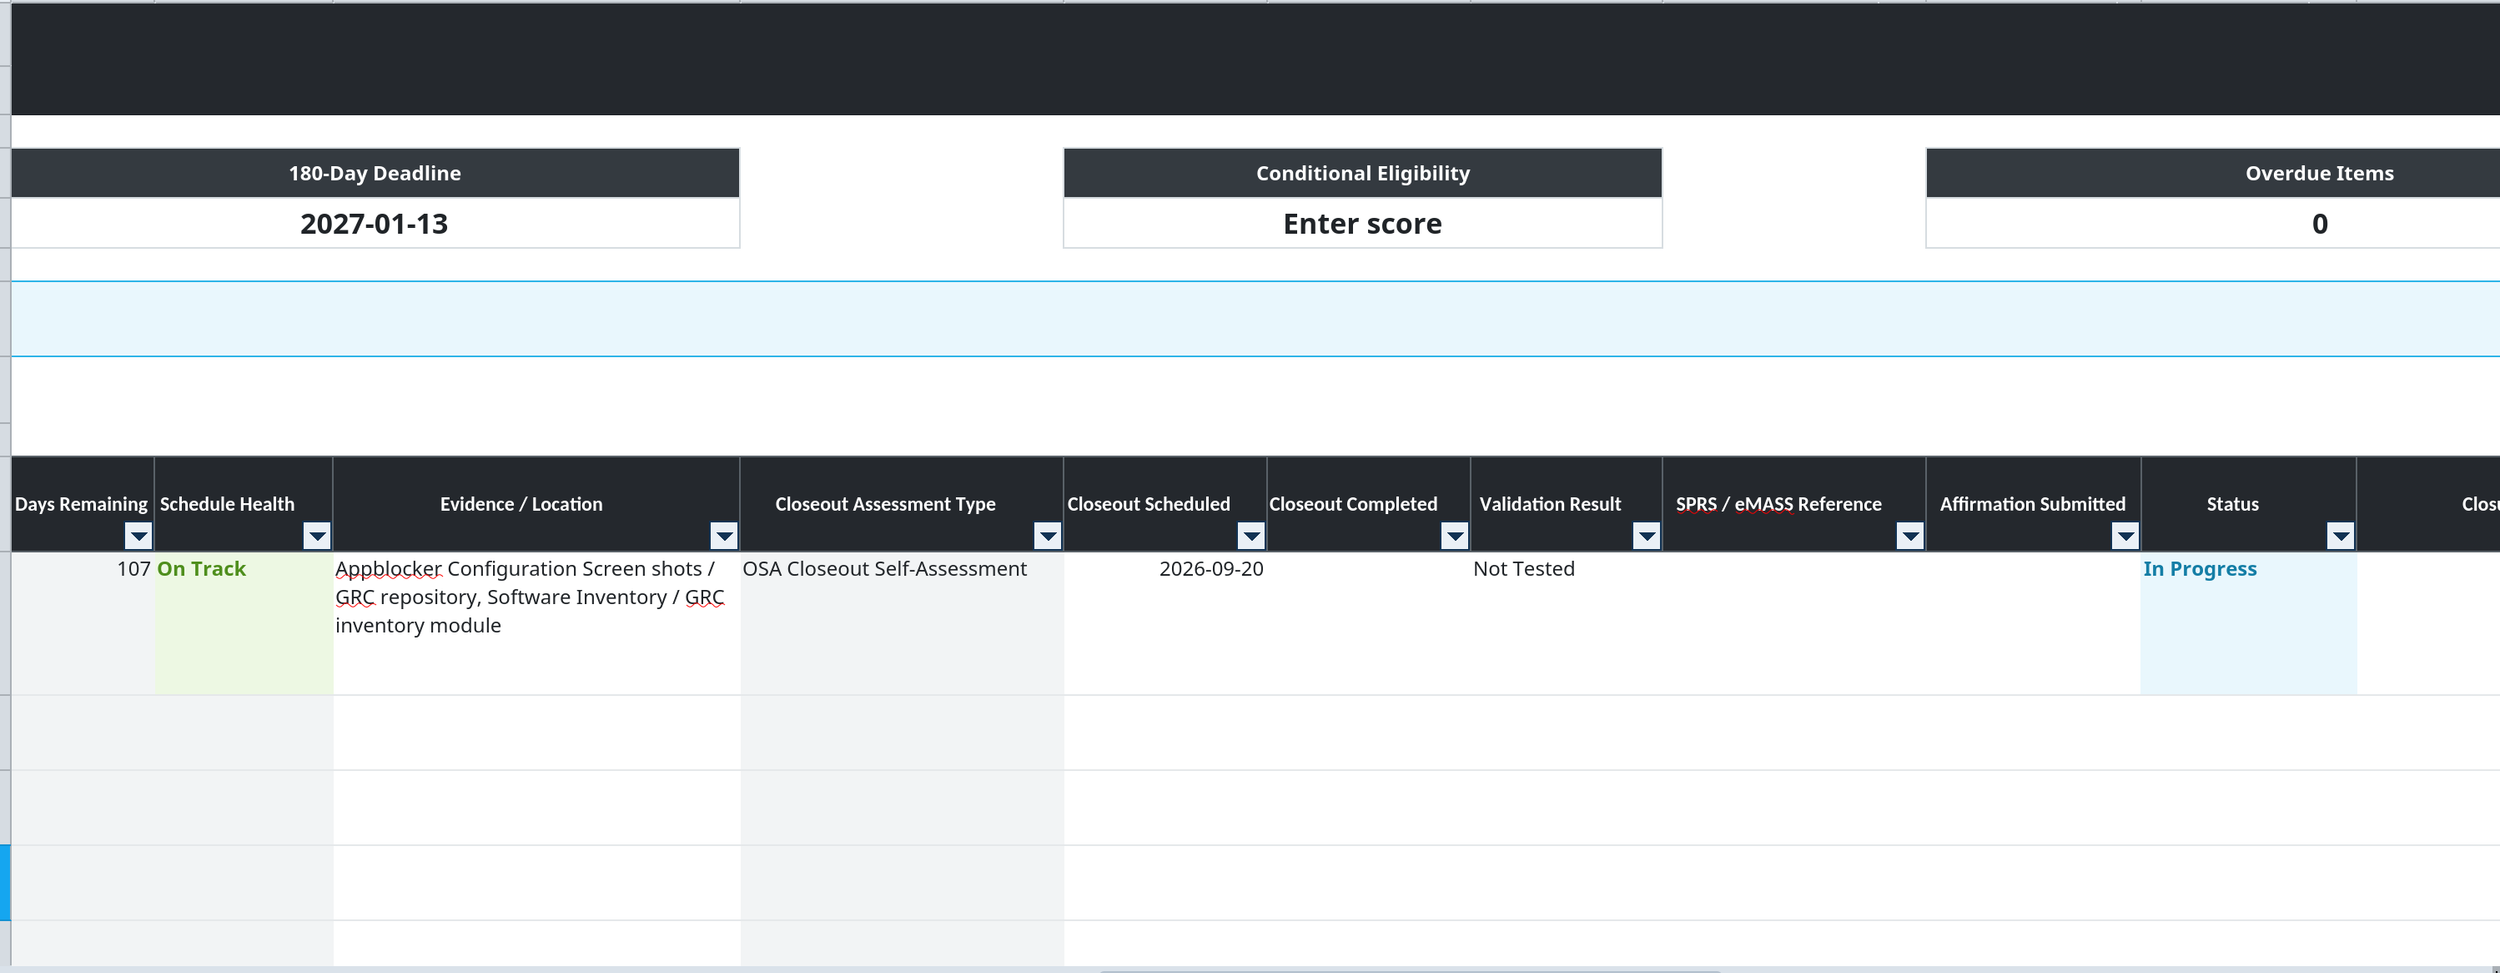Select the 'Enter score' Conditional Eligibility cell
This screenshot has height=973, width=2500.
tap(1363, 223)
